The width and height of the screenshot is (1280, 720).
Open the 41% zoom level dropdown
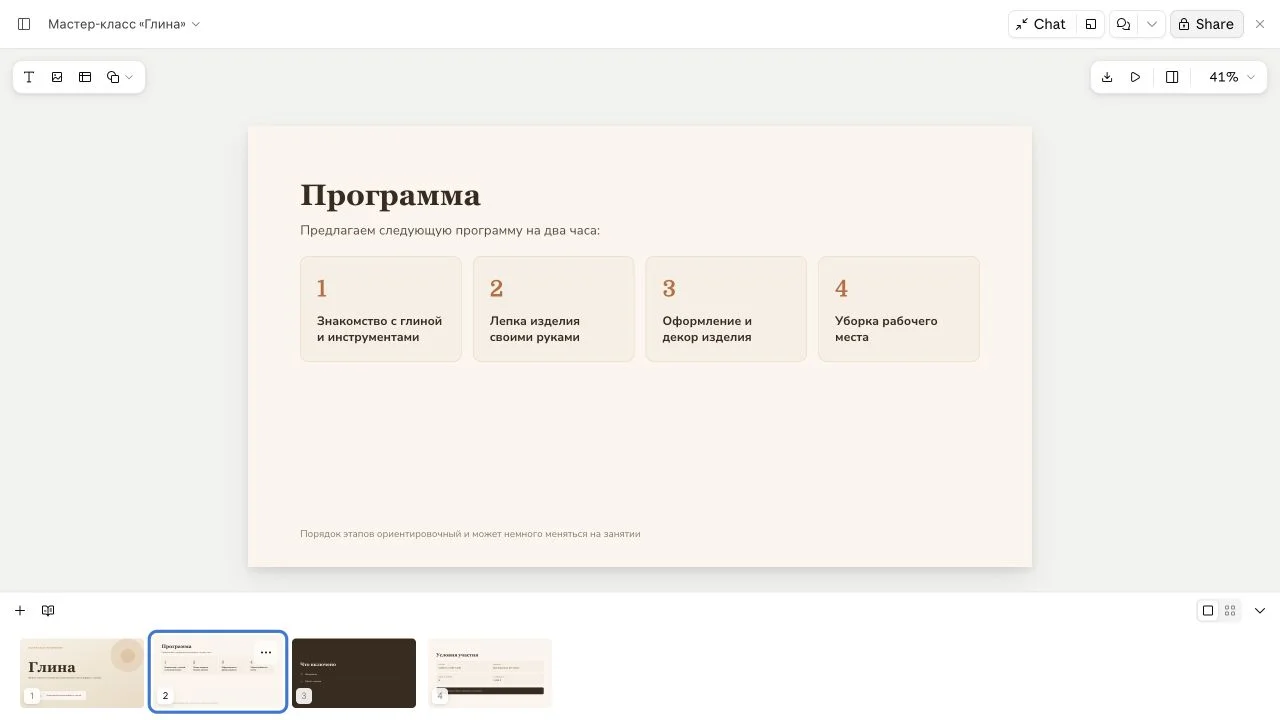[1232, 77]
